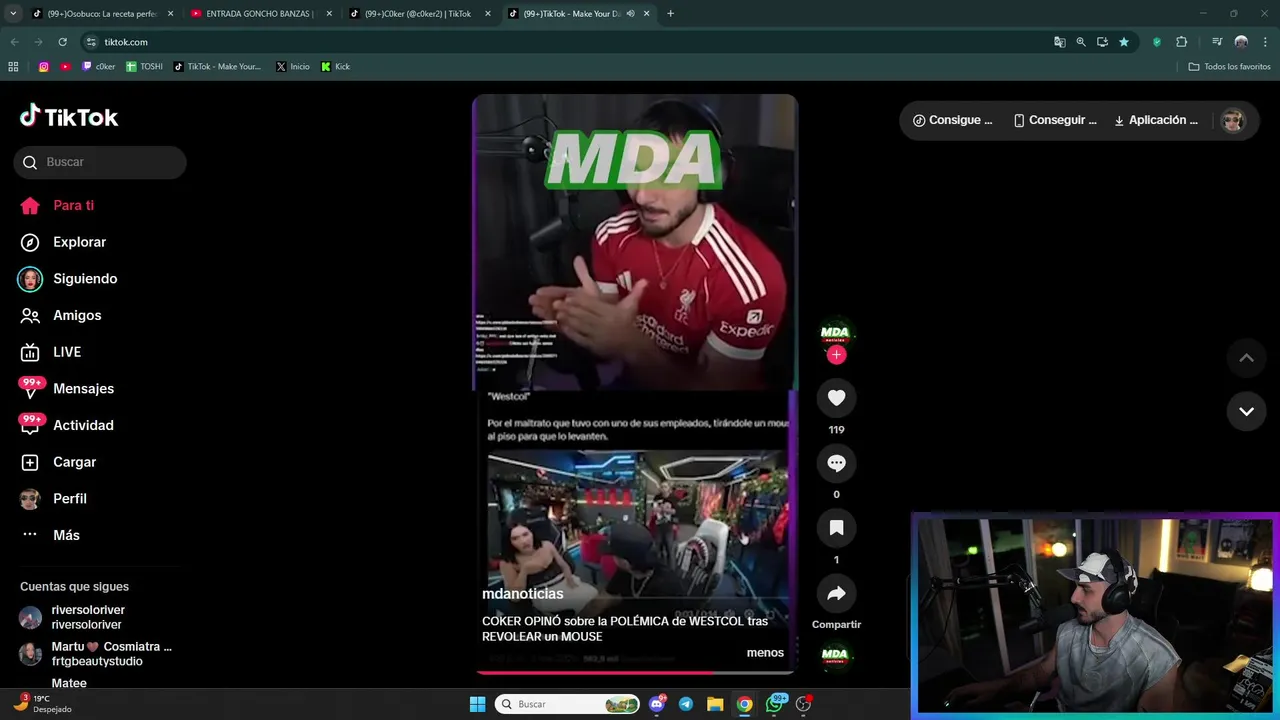Screen dimensions: 1280x720
Task: Open the weather widget Despejado
Action: tap(43, 703)
